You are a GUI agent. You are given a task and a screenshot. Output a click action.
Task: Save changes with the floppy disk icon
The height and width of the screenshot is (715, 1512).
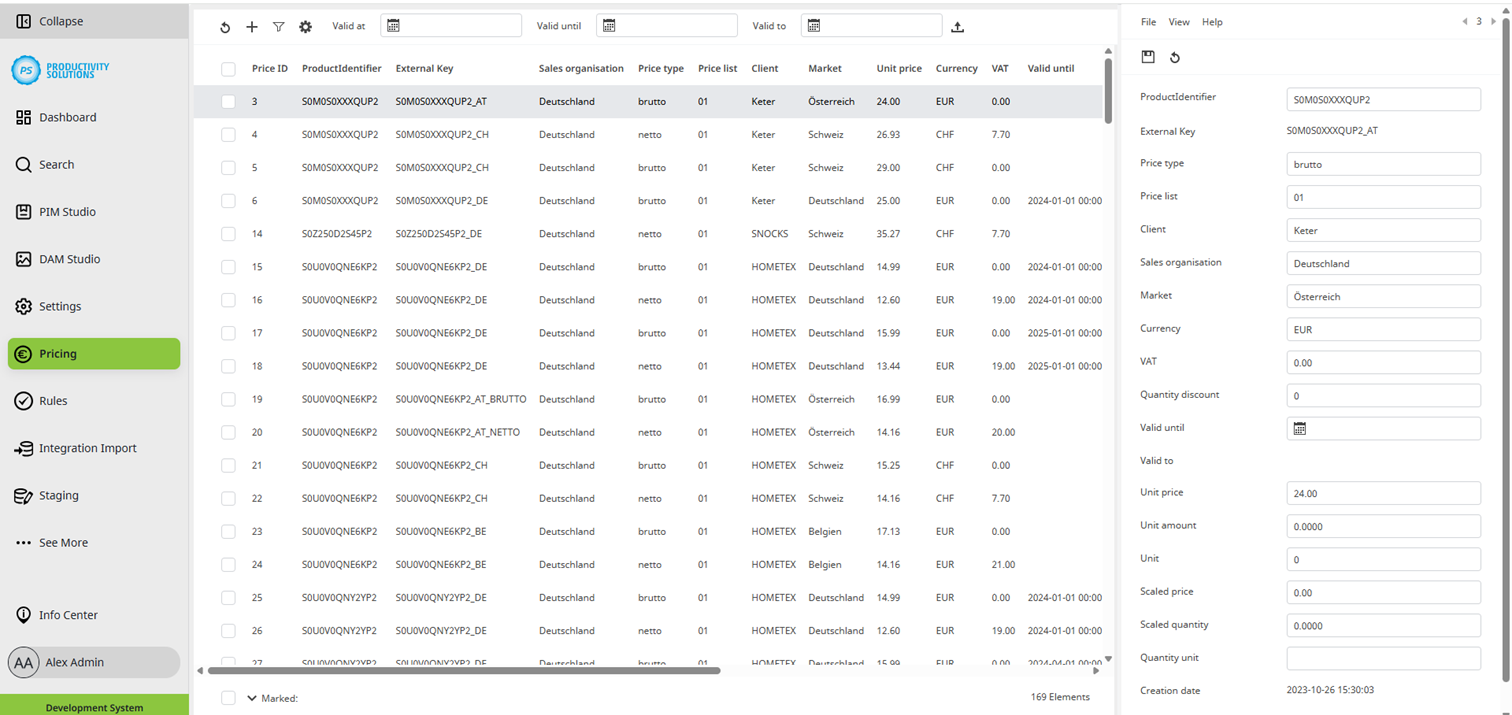click(1148, 57)
